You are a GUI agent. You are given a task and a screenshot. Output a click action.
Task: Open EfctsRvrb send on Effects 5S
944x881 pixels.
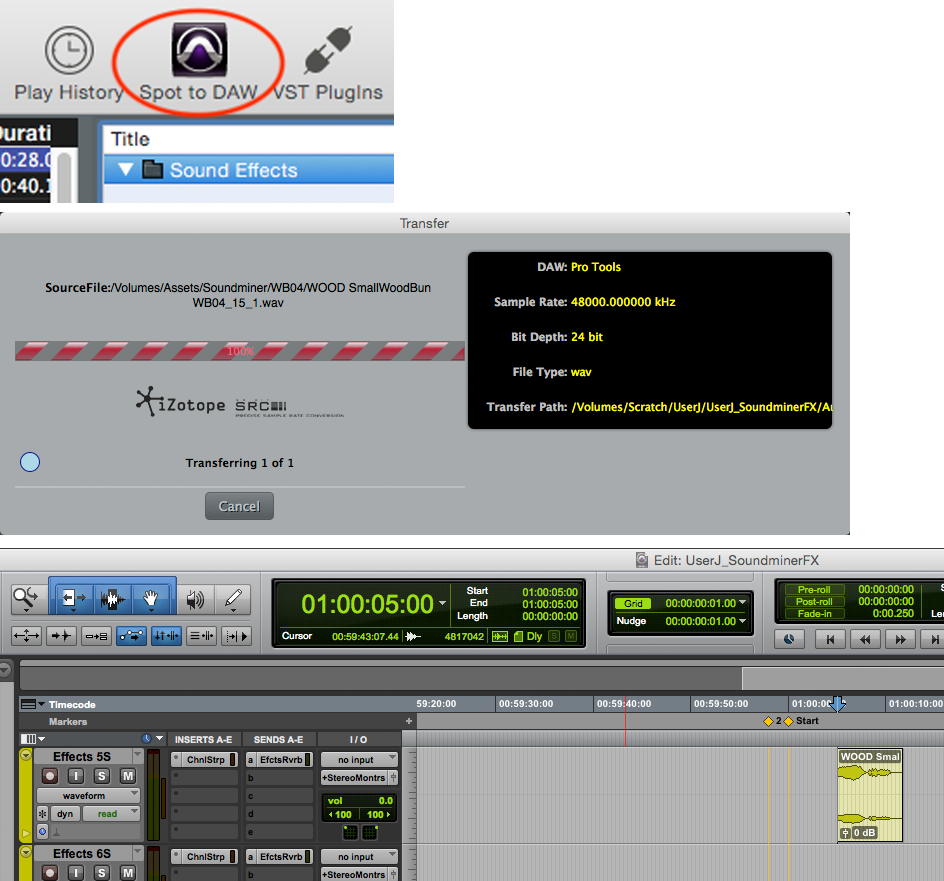pyautogui.click(x=279, y=760)
